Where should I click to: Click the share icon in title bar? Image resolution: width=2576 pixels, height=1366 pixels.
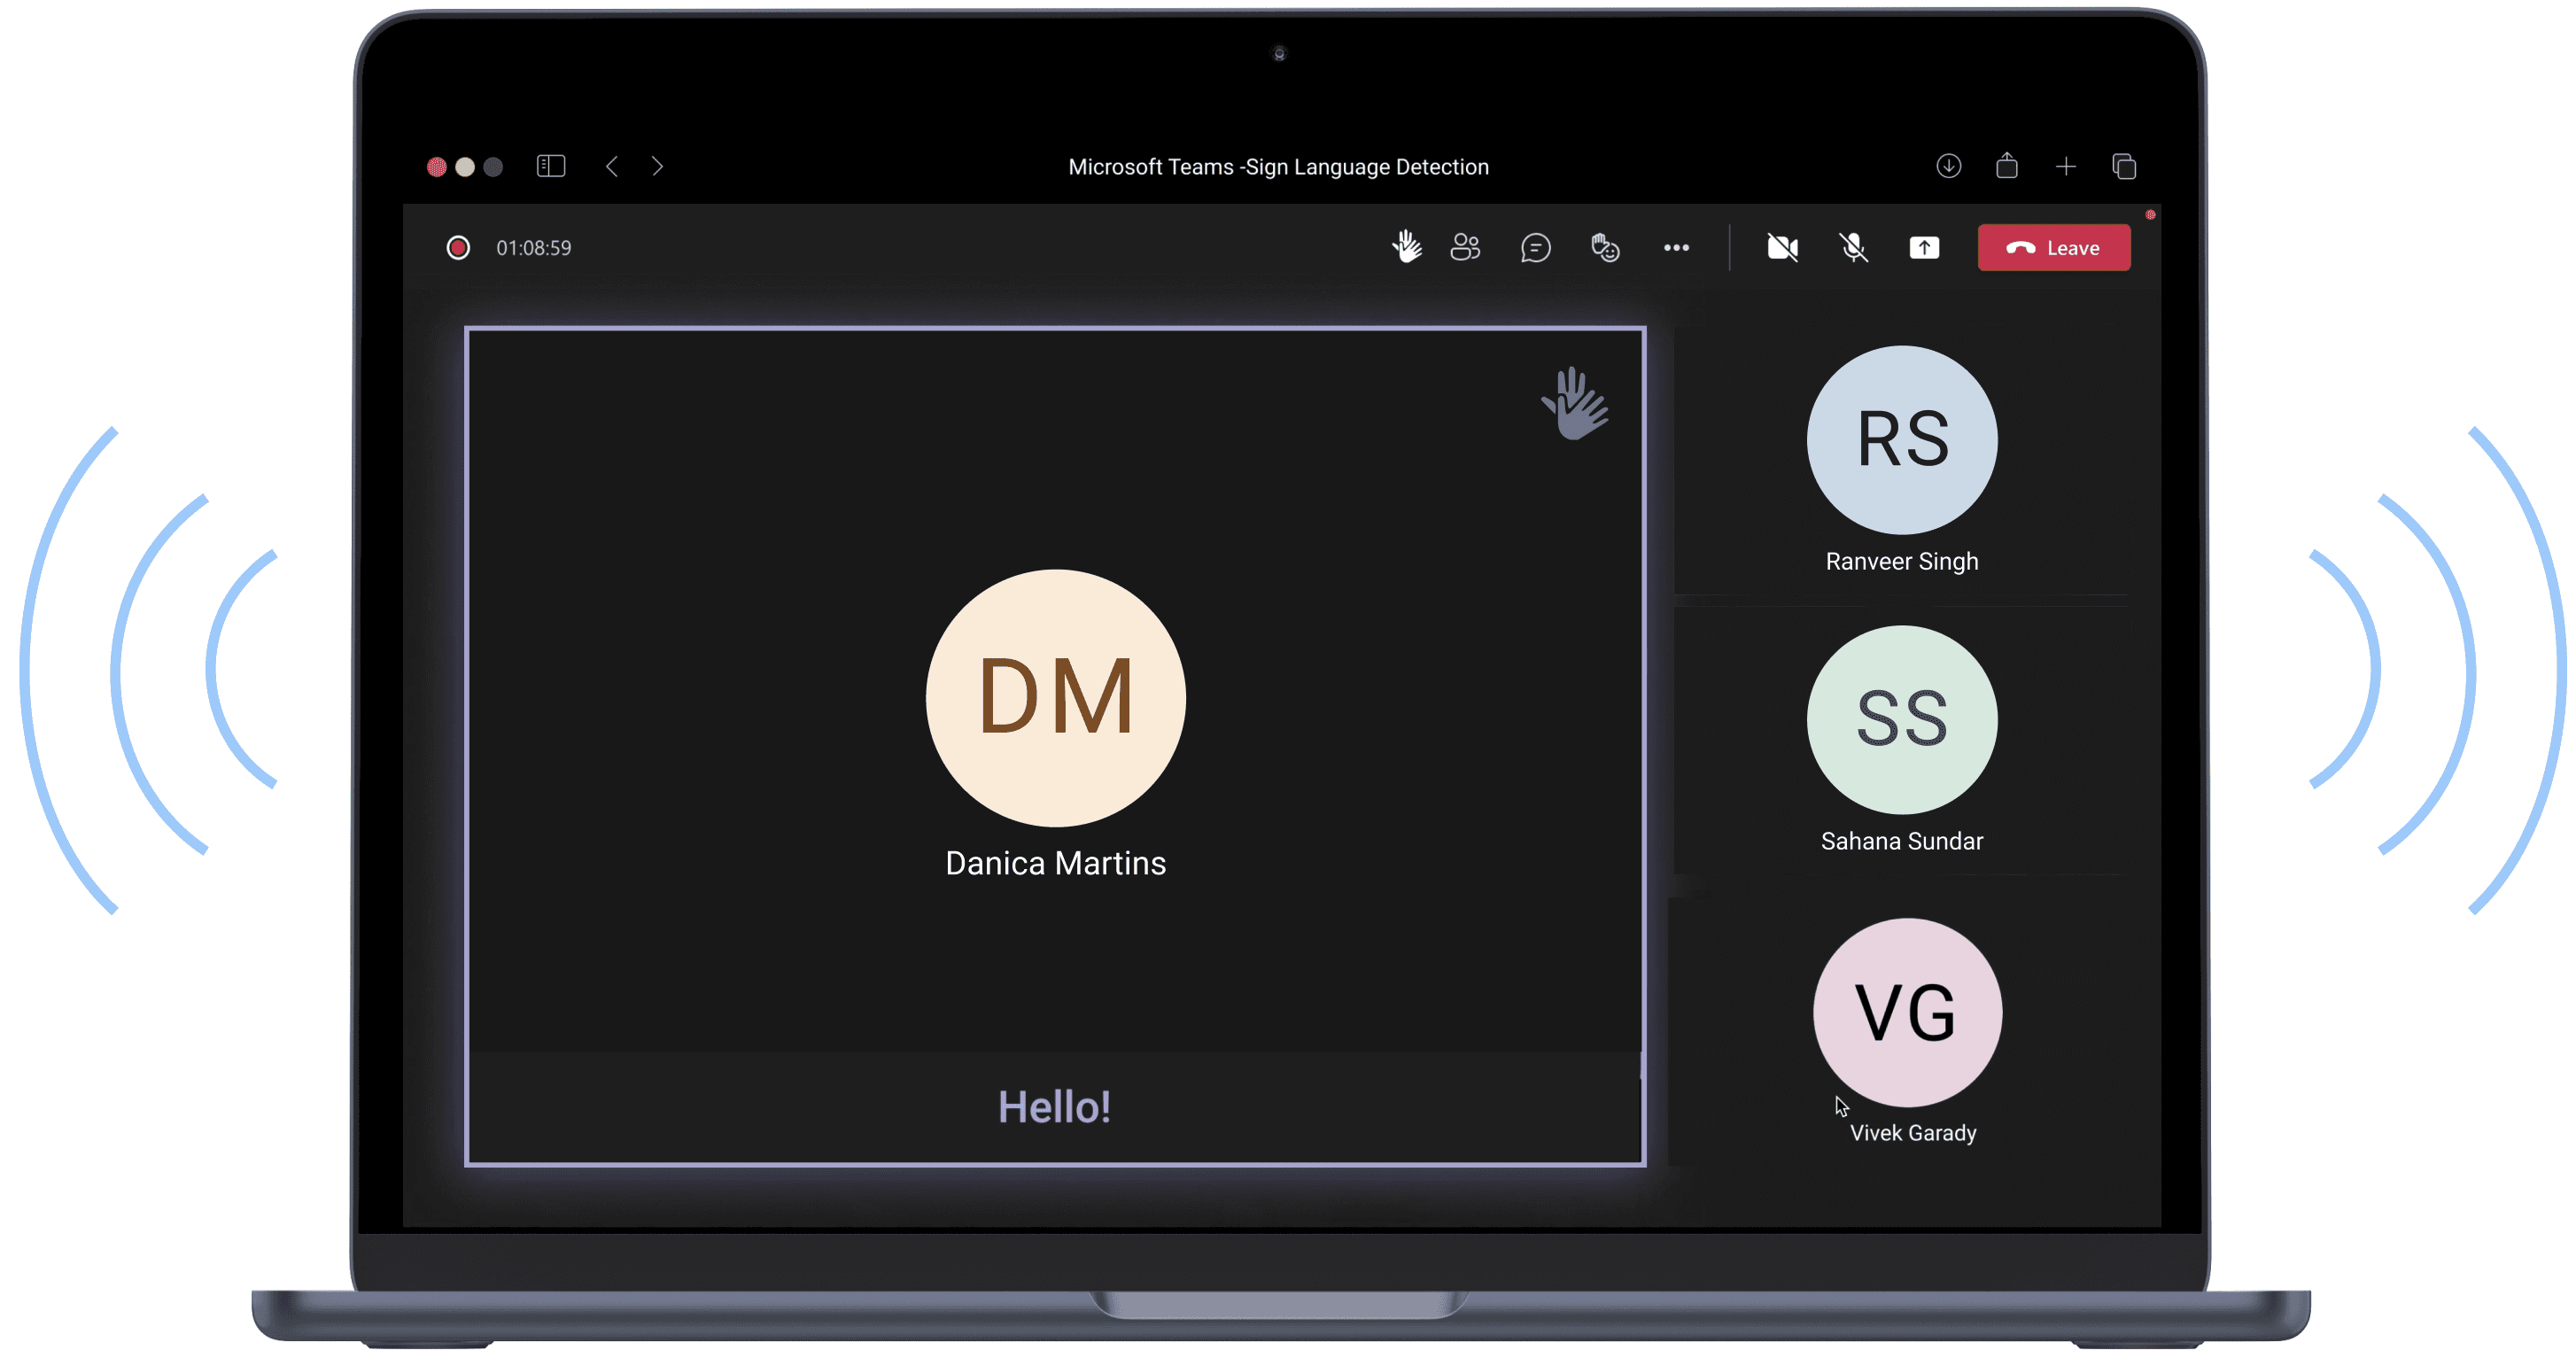2006,166
